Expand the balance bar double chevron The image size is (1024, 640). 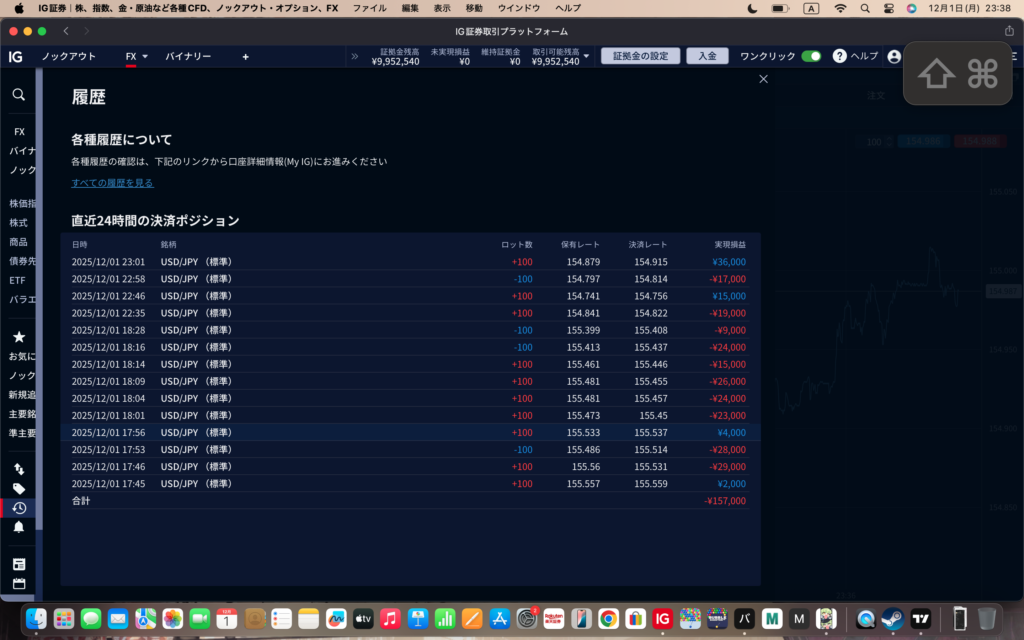click(x=354, y=57)
